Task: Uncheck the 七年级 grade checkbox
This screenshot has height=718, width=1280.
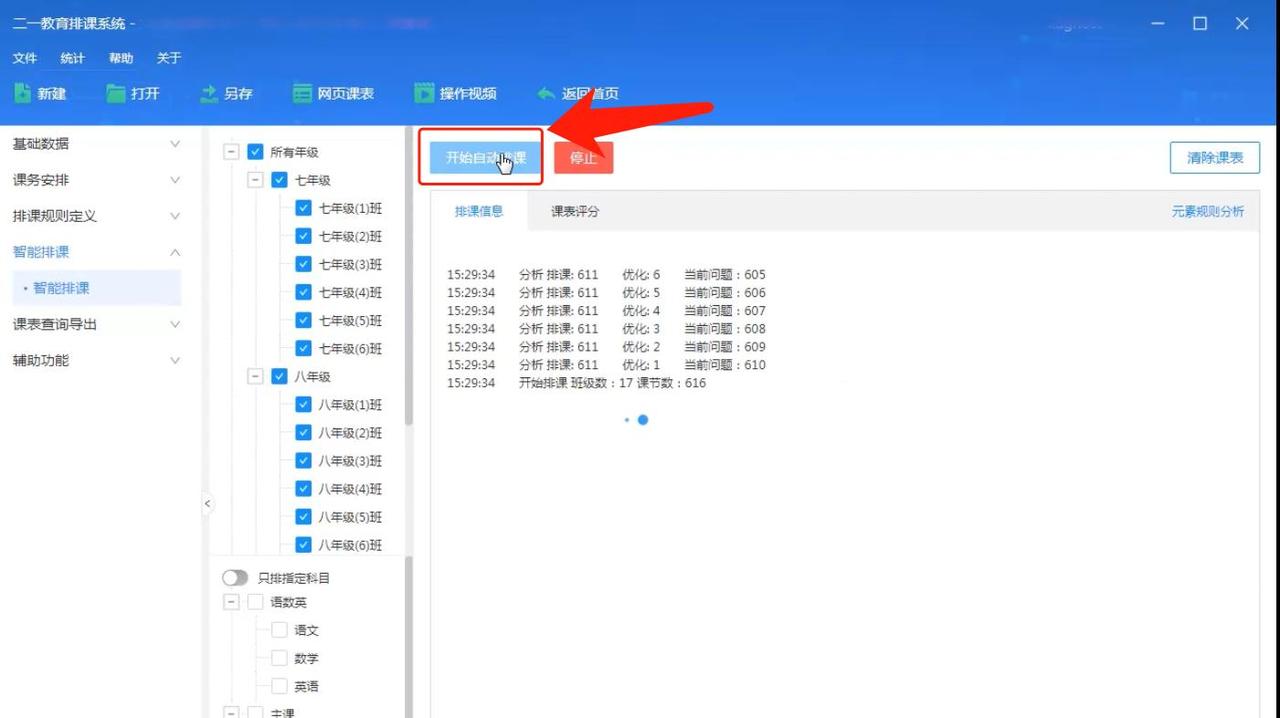Action: point(279,180)
